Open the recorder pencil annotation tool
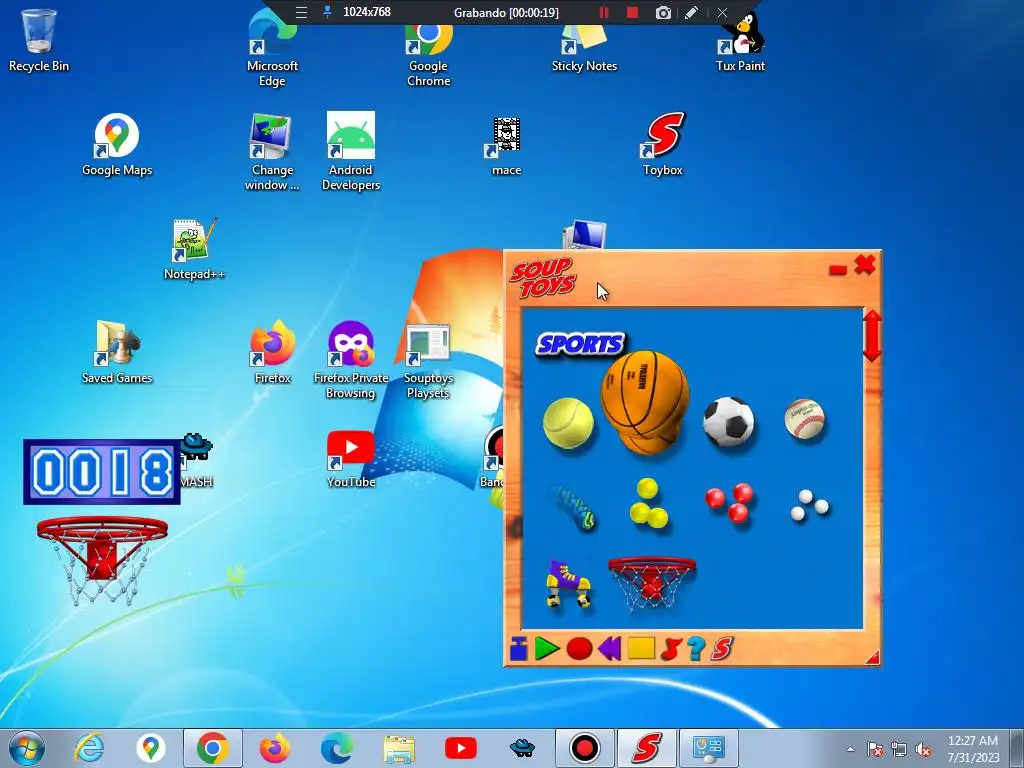This screenshot has width=1024, height=768. click(692, 12)
